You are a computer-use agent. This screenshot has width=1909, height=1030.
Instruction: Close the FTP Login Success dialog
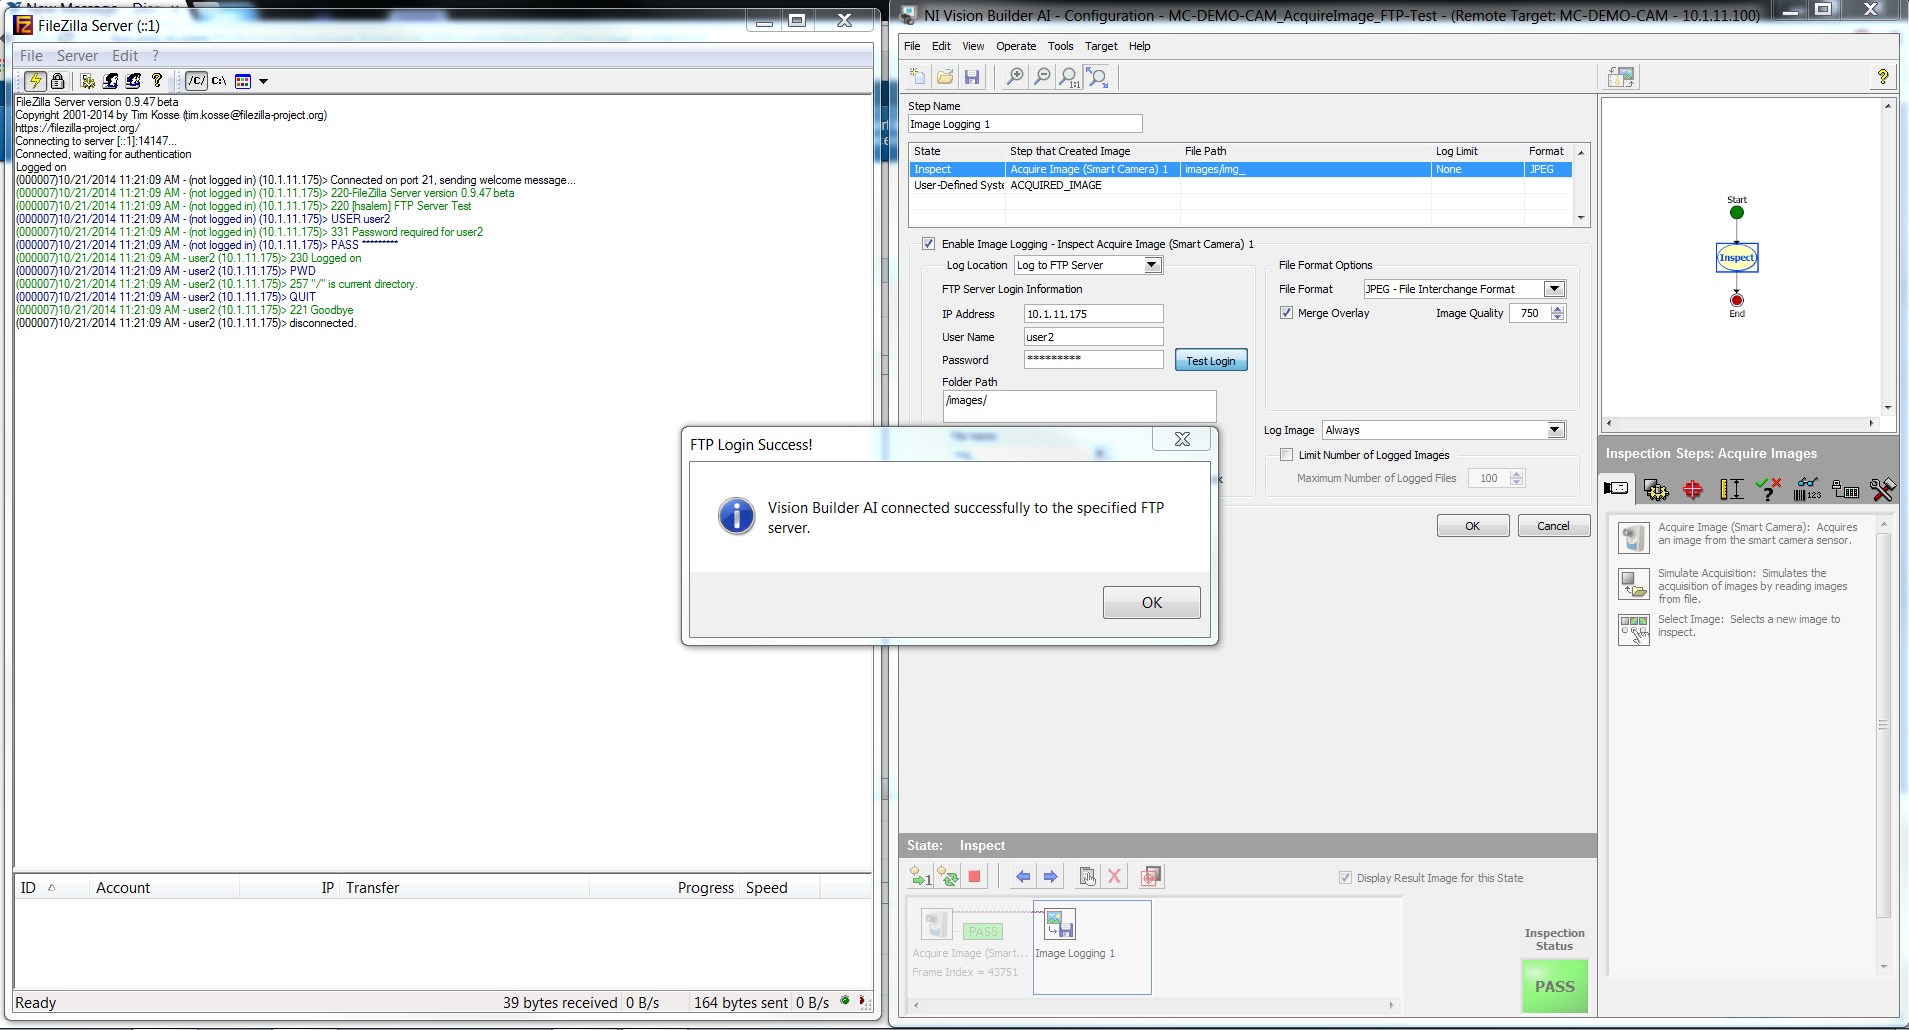tap(1182, 439)
